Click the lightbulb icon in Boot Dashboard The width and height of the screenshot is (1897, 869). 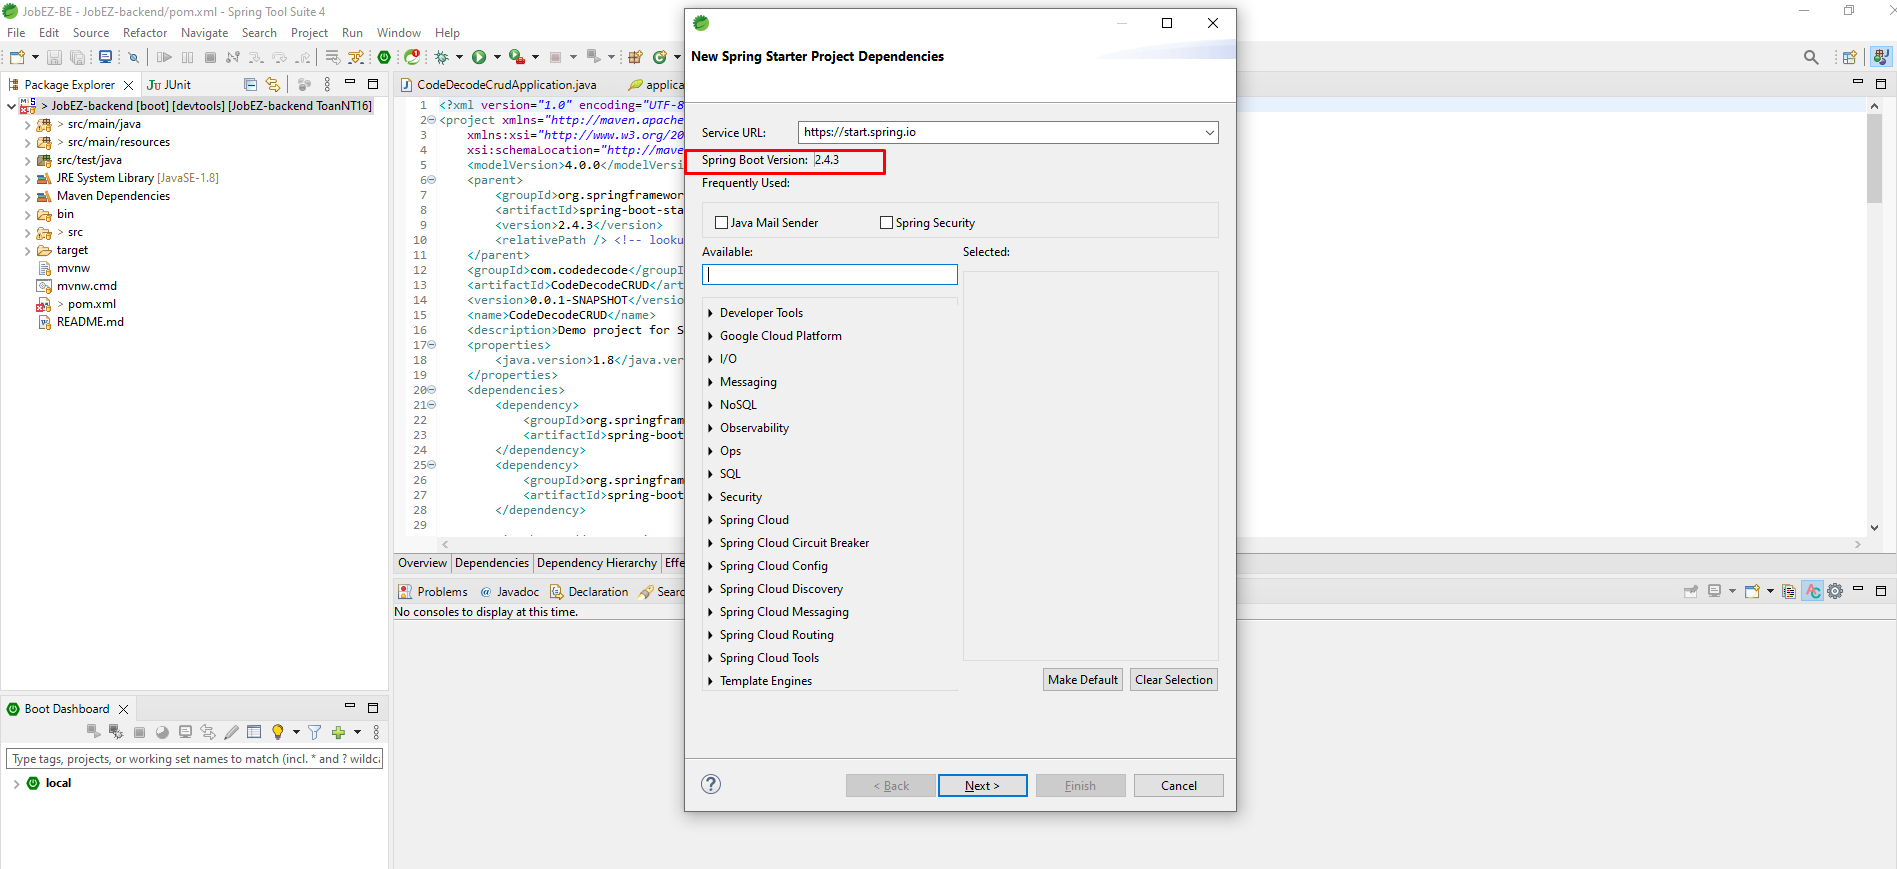point(278,732)
